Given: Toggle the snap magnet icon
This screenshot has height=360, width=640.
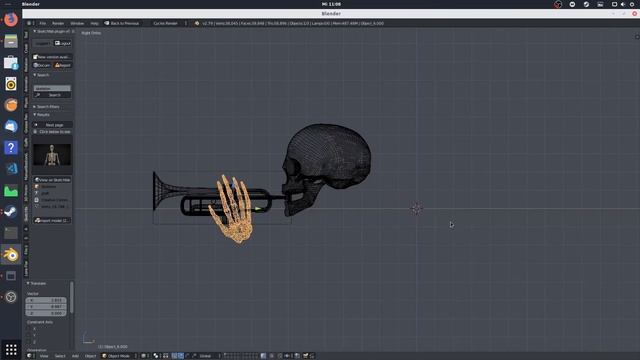Looking at the screenshot, I should click(x=280, y=356).
